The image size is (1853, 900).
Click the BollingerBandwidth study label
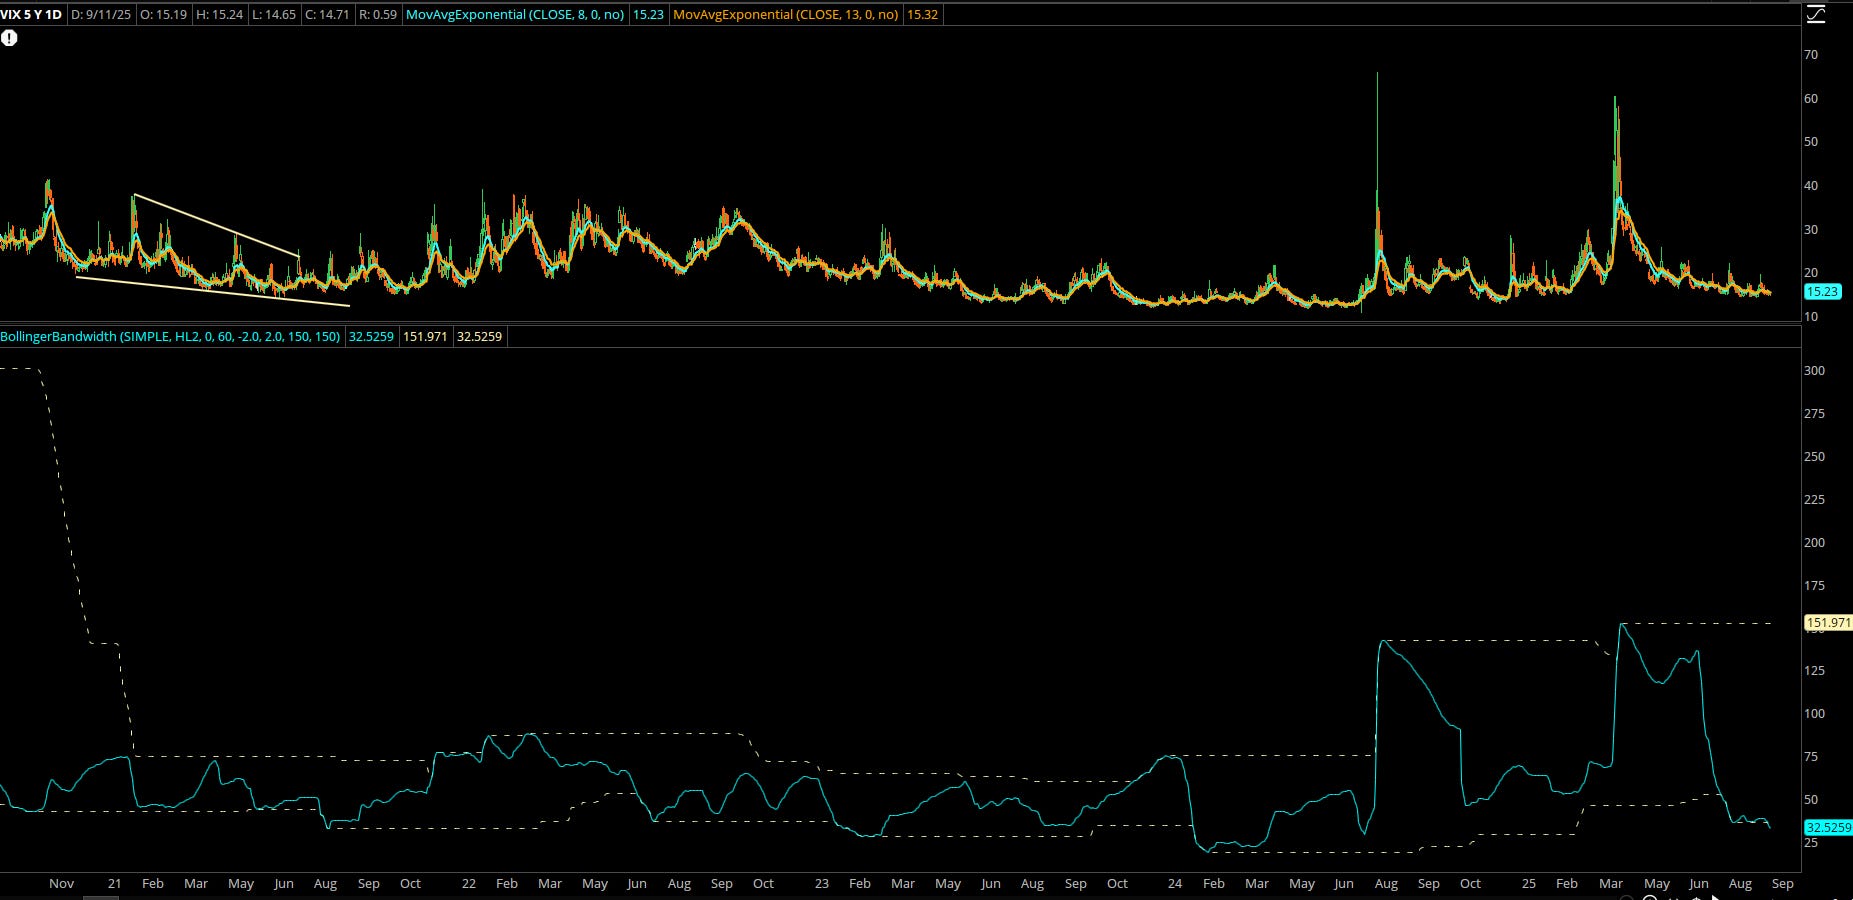click(170, 337)
